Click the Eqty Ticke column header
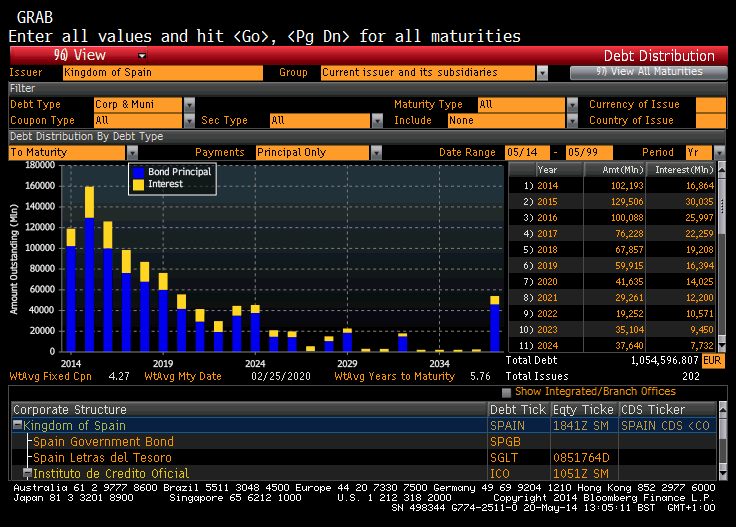Image resolution: width=736 pixels, height=527 pixels. pyautogui.click(x=583, y=410)
